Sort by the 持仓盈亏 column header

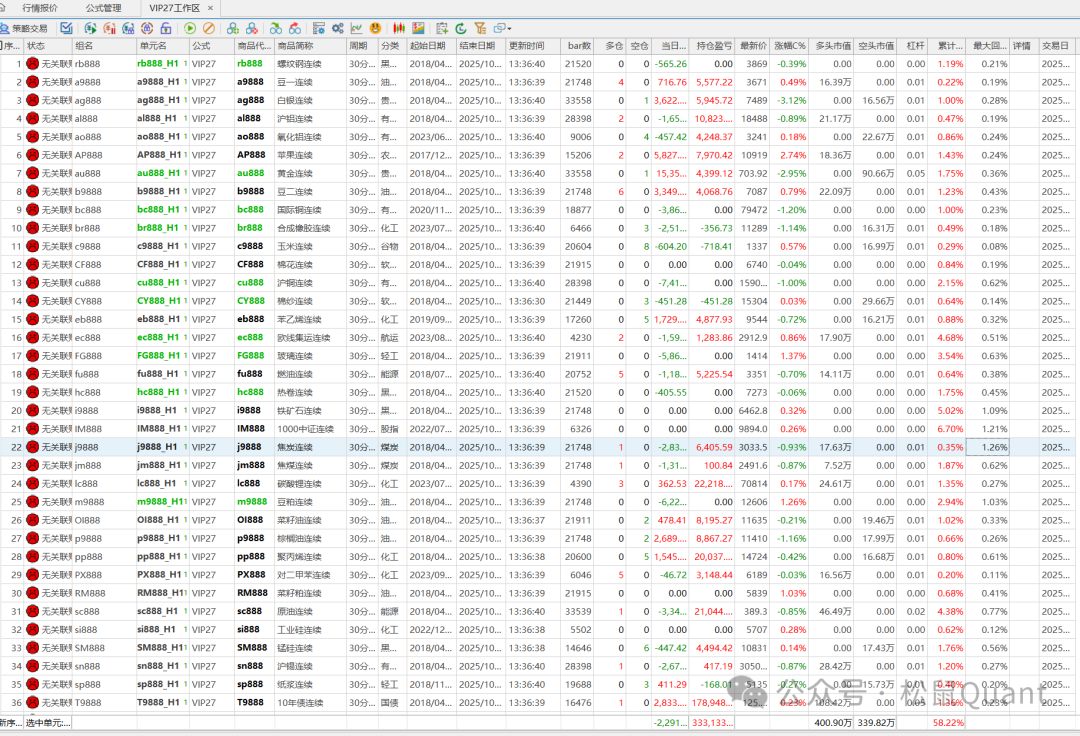click(714, 46)
